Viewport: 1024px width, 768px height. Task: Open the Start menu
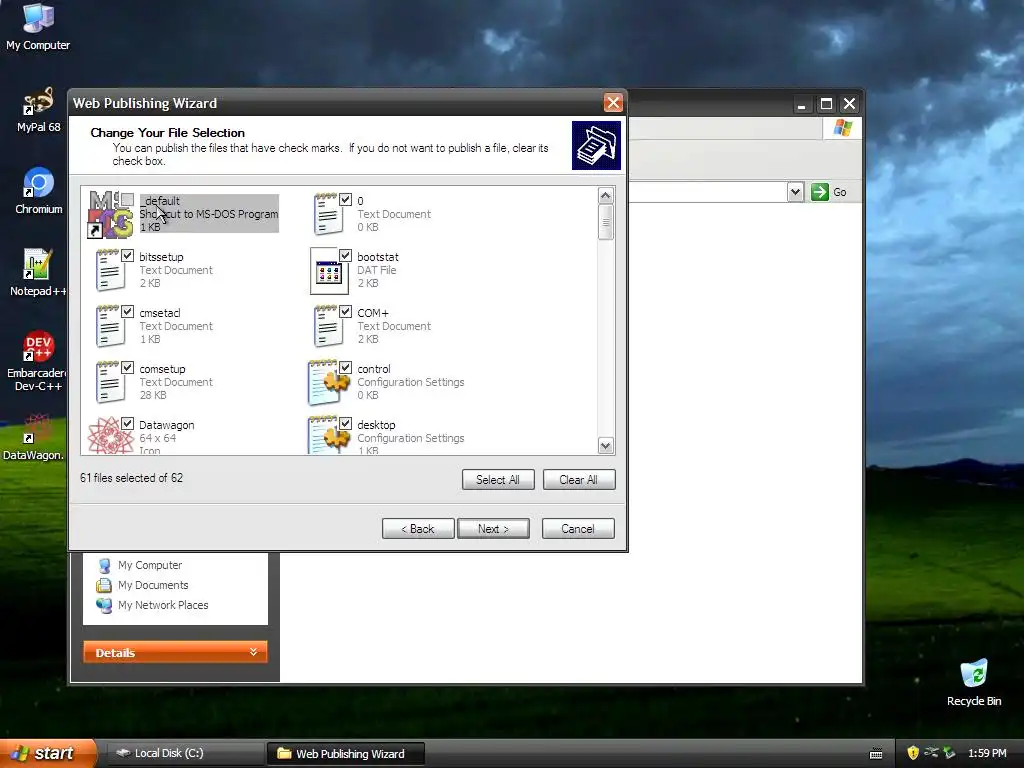[47, 753]
